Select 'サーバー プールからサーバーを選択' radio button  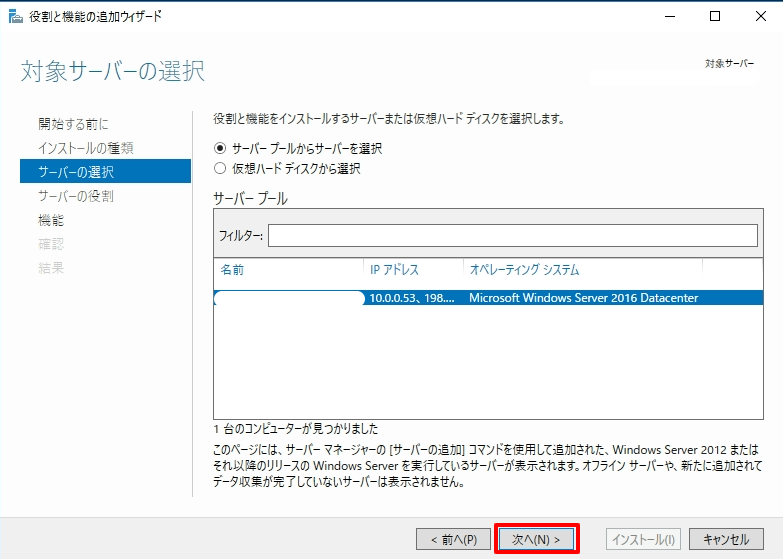[x=220, y=148]
